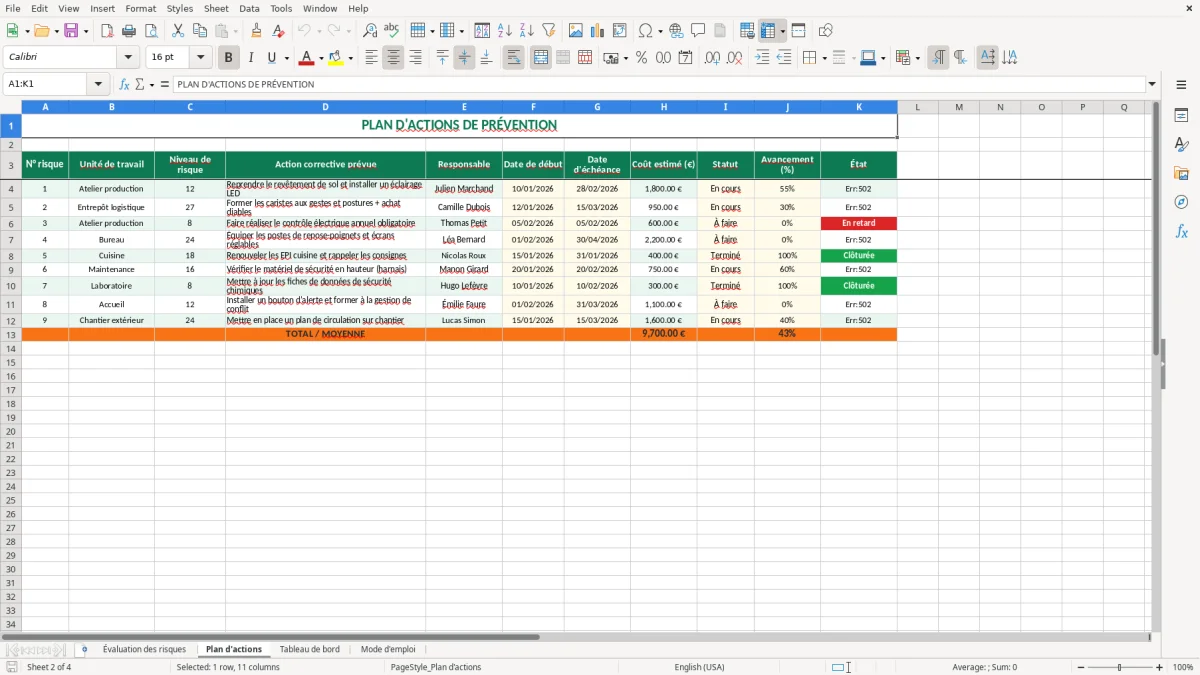
Task: Apply the yellow background color
Action: click(336, 58)
